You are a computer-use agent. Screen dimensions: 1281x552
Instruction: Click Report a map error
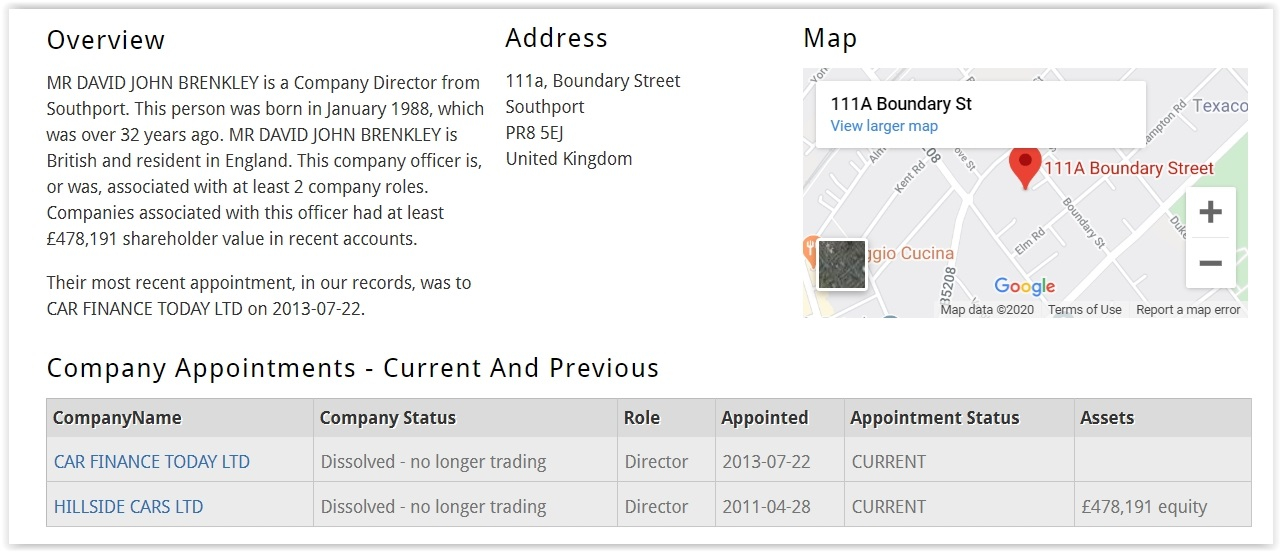pos(1187,310)
